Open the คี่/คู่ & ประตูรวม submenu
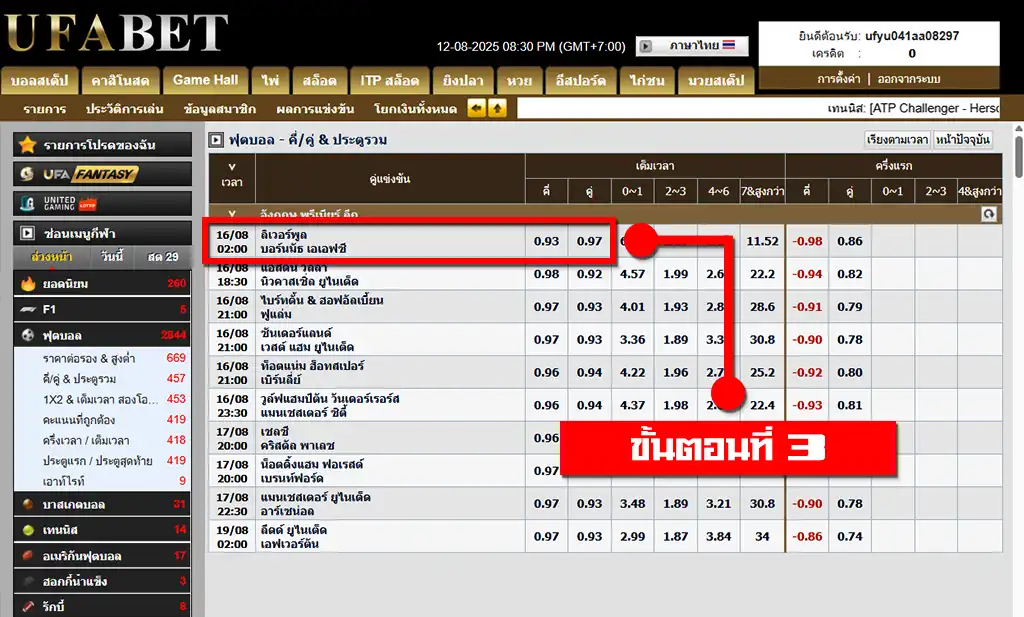1024x617 pixels. coord(80,379)
